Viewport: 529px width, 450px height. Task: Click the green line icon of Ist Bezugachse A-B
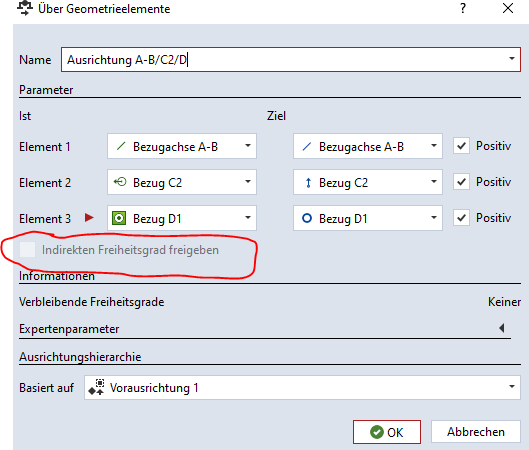click(120, 147)
